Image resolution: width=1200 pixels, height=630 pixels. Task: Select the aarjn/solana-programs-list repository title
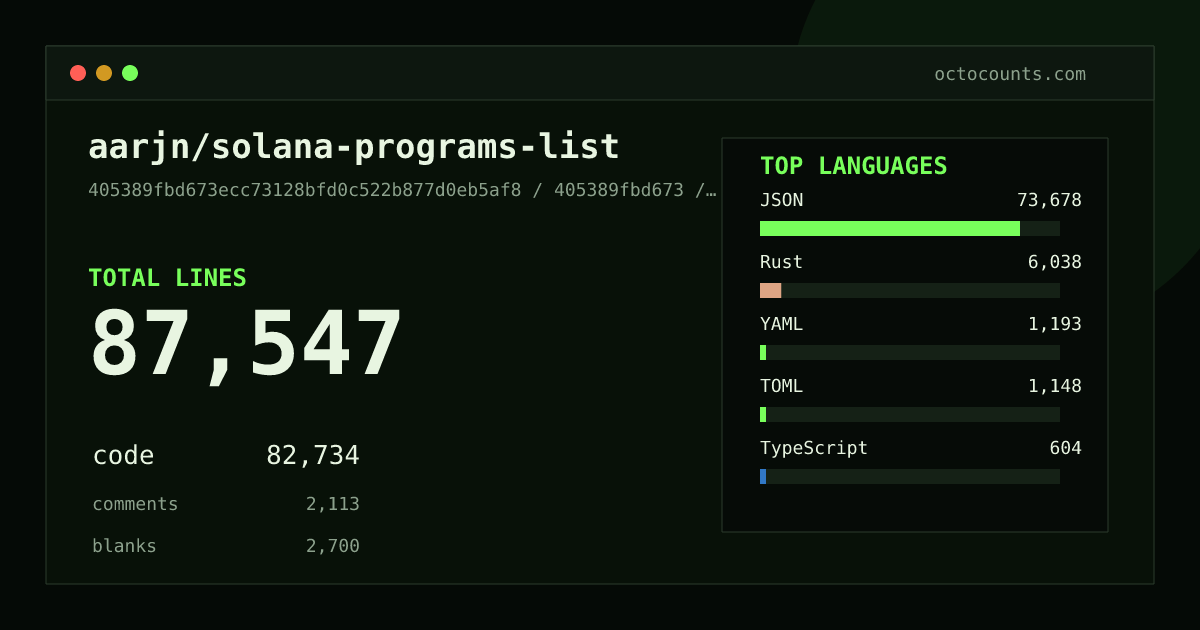(x=354, y=147)
